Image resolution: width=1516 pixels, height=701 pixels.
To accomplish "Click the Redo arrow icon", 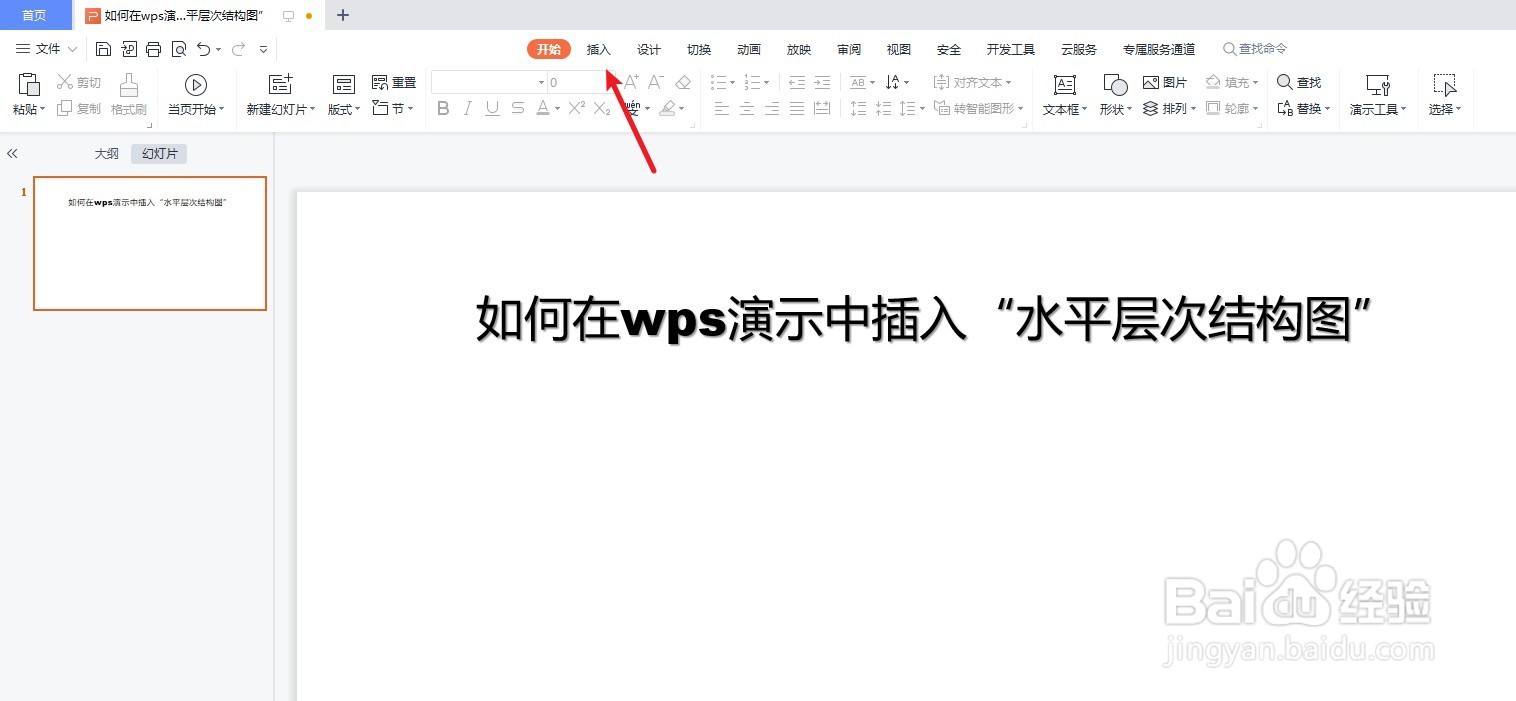I will pyautogui.click(x=238, y=49).
